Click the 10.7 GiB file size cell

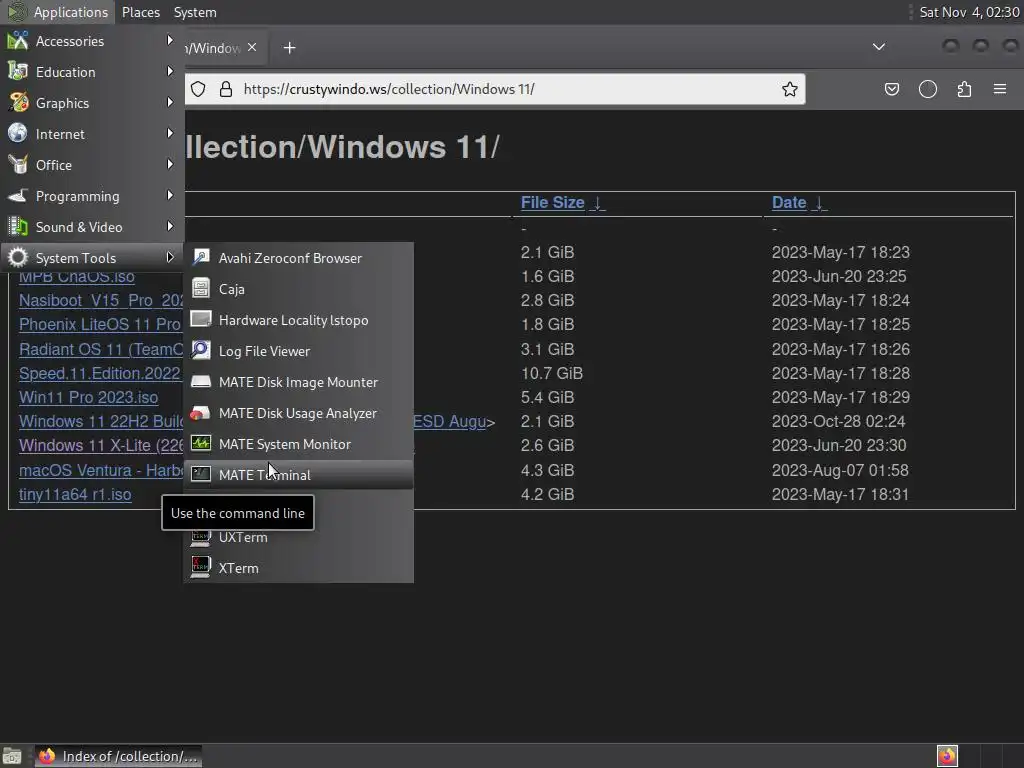coord(552,373)
